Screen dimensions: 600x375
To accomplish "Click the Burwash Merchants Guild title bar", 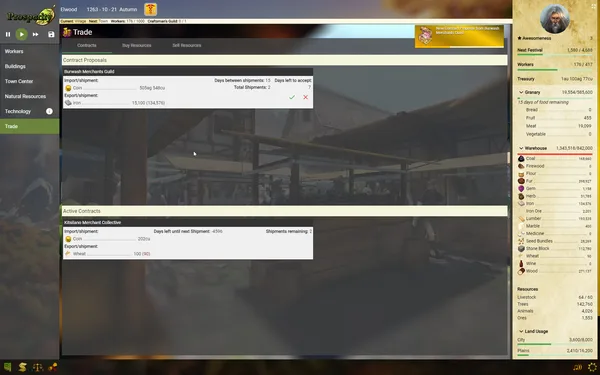I will [188, 72].
